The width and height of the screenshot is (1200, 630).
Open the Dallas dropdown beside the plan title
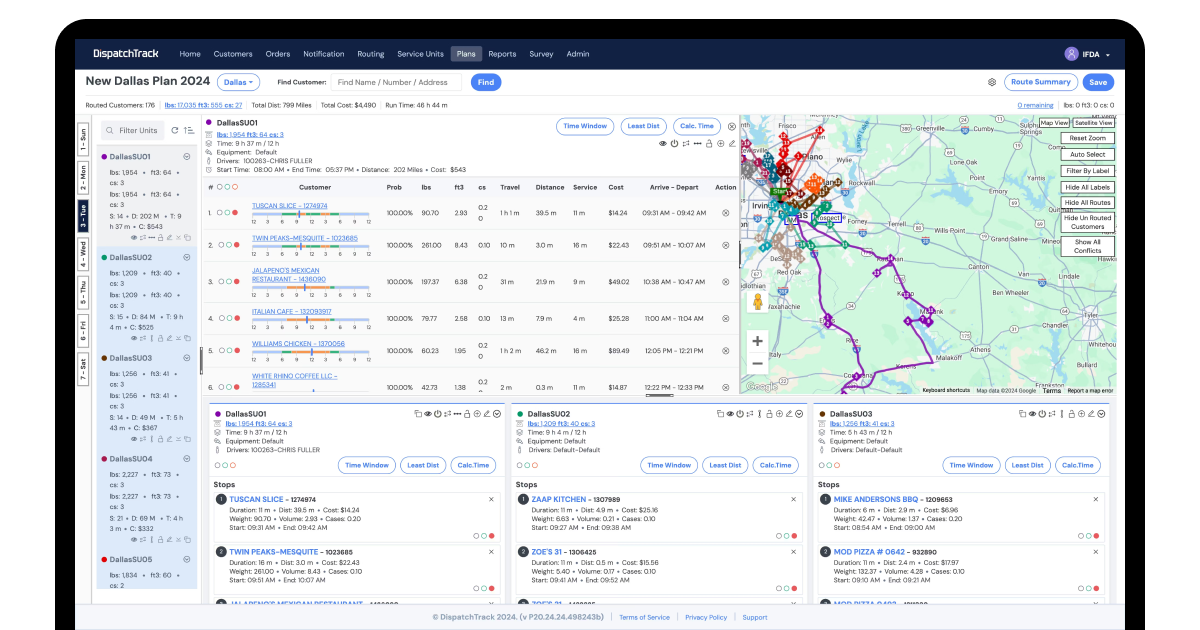pos(238,82)
